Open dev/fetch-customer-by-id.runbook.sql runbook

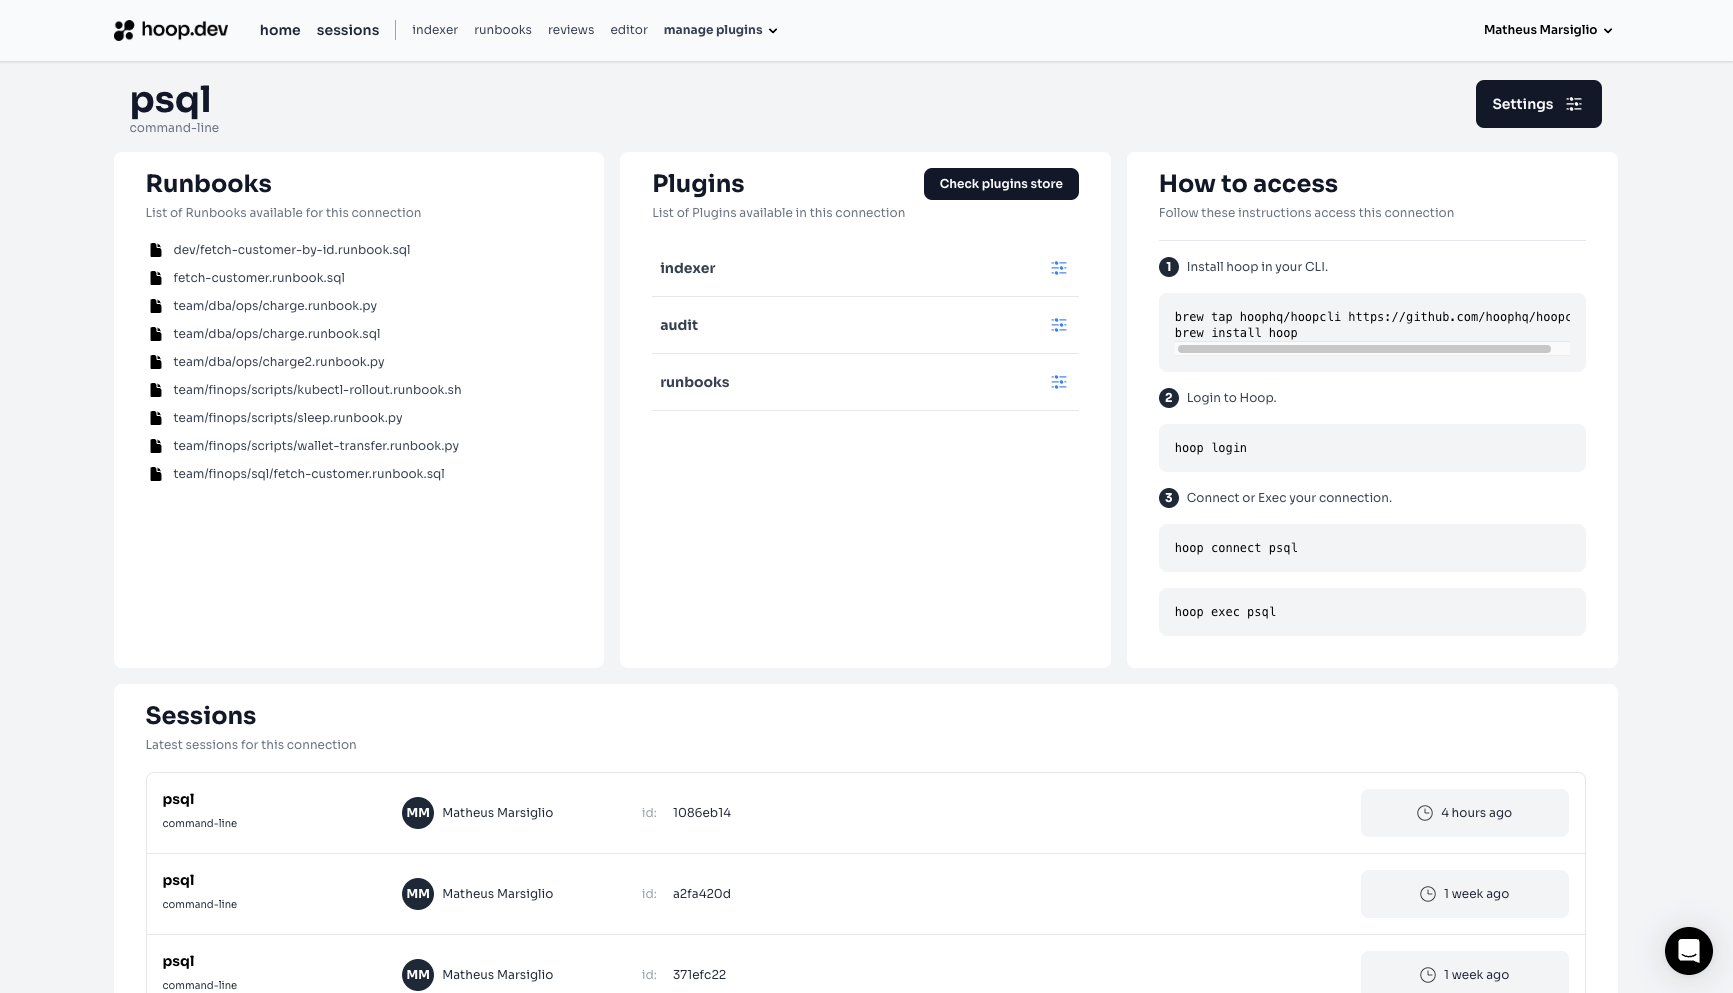pyautogui.click(x=291, y=250)
